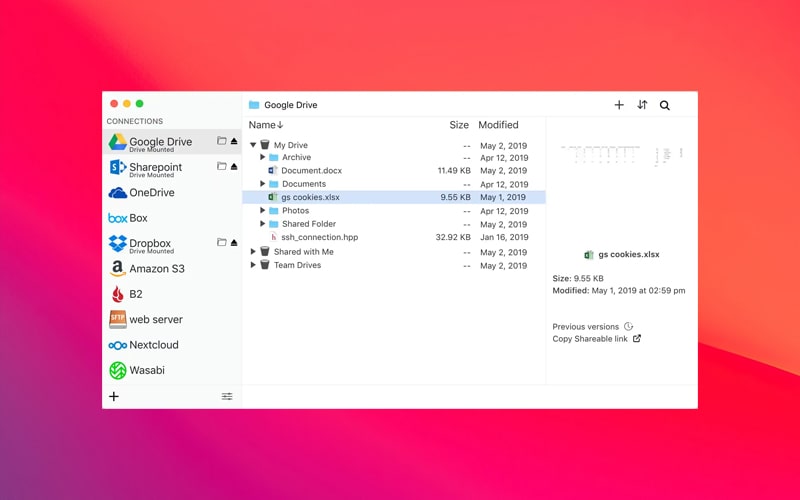Image resolution: width=800 pixels, height=500 pixels.
Task: Eject the Dropbox mounted drive
Action: coord(234,243)
